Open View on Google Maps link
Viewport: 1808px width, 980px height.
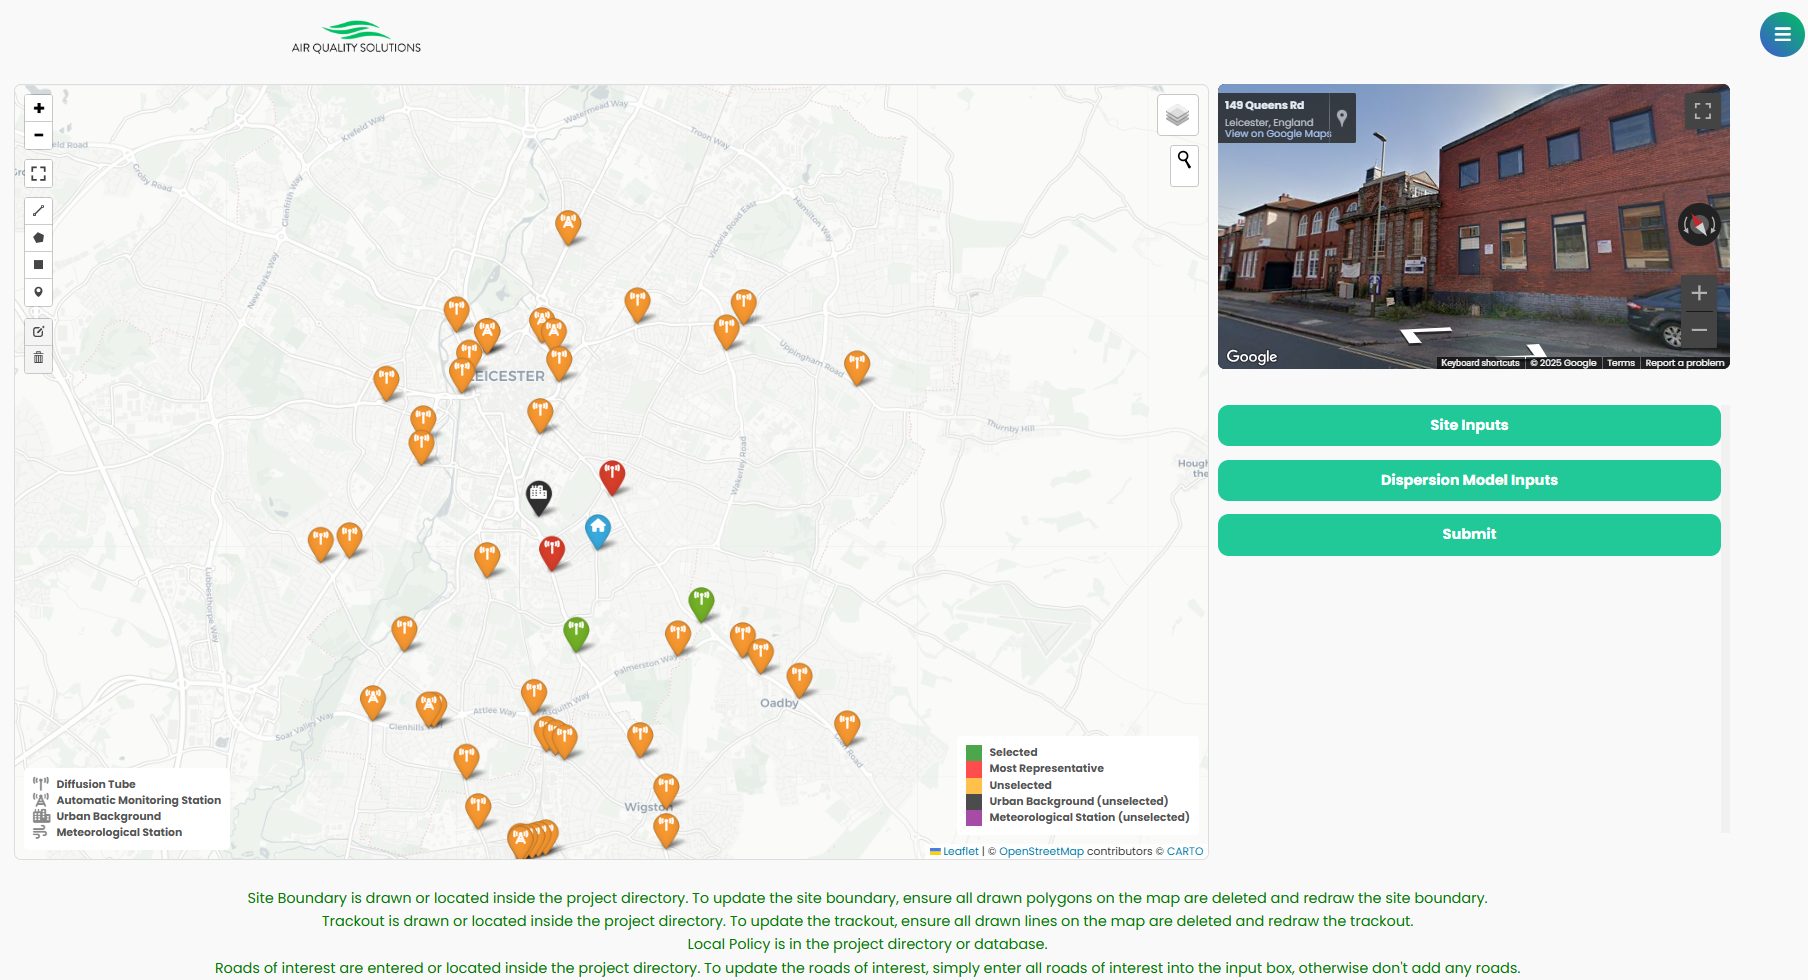point(1277,134)
